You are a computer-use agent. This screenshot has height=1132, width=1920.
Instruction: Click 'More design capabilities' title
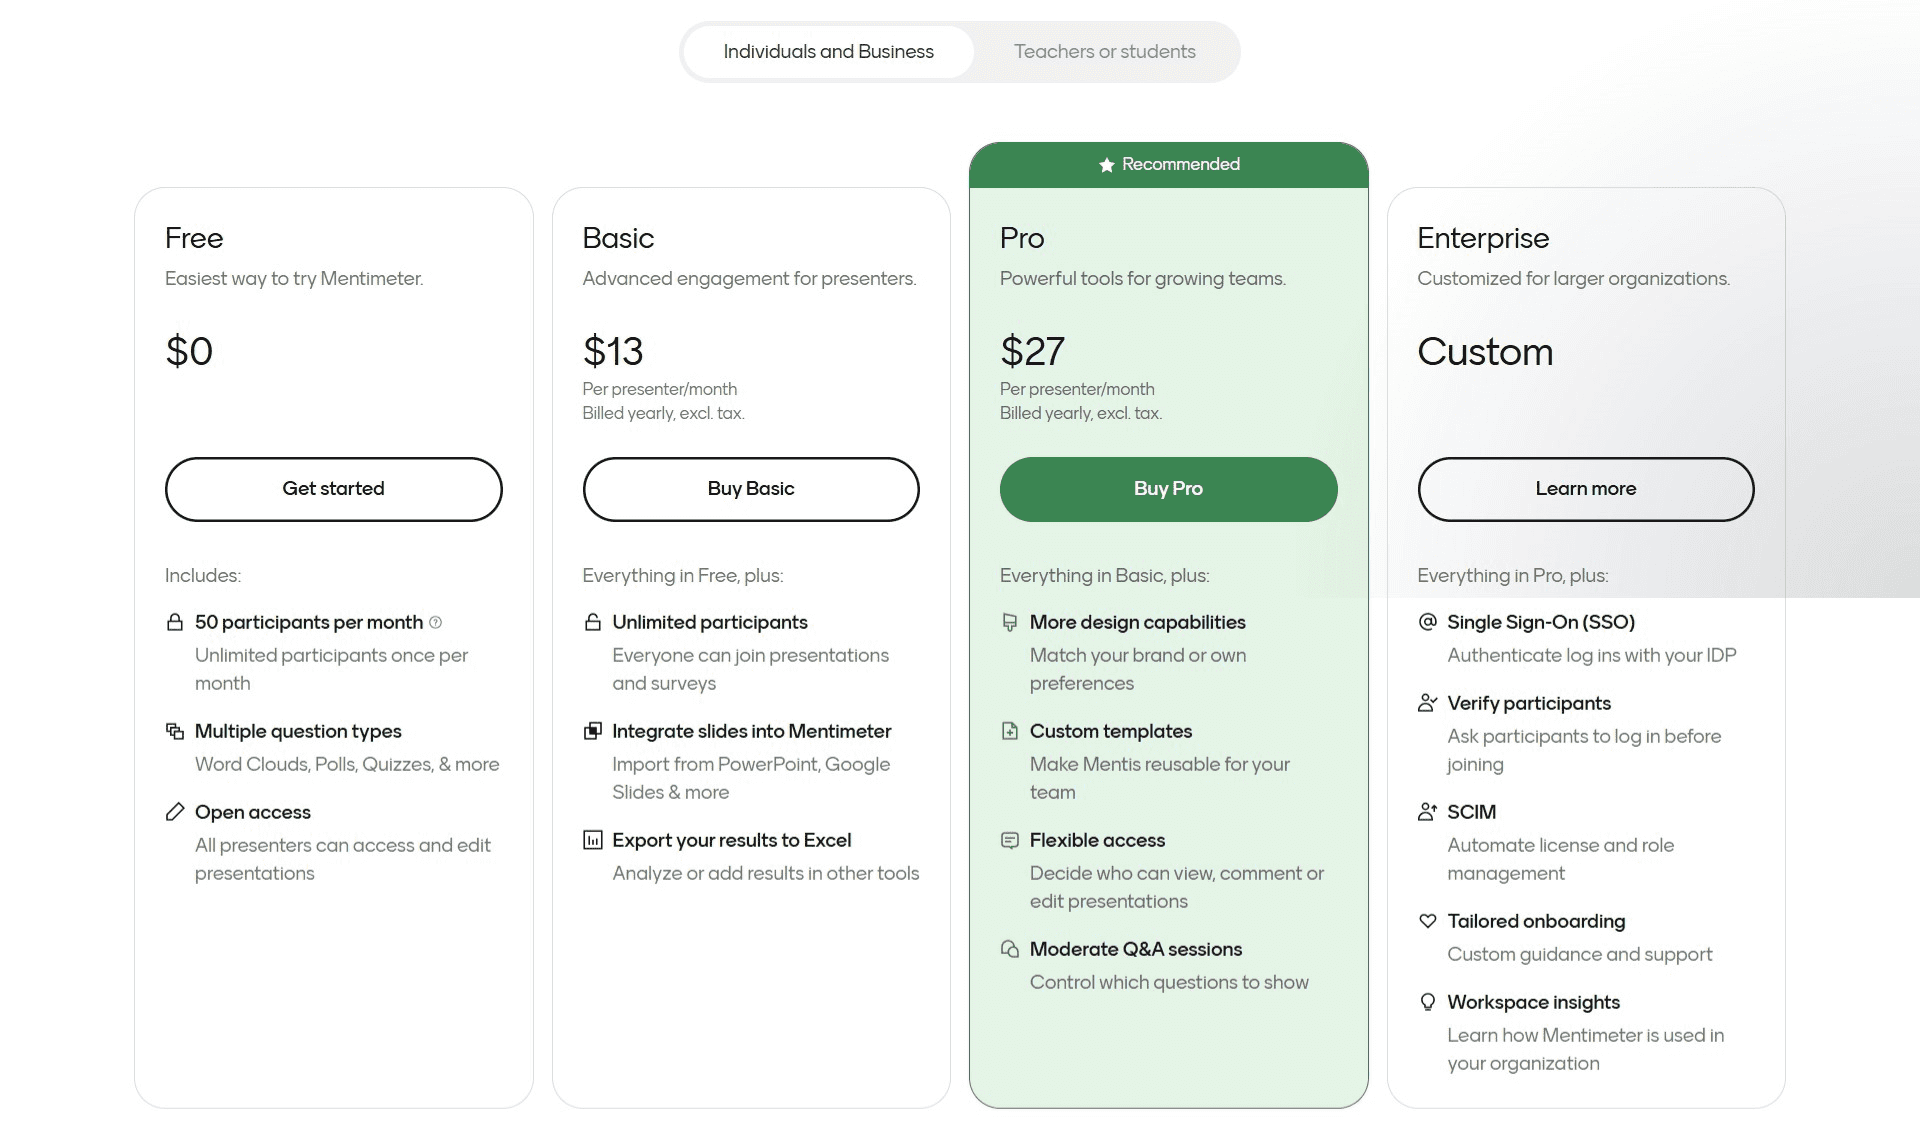1138,622
